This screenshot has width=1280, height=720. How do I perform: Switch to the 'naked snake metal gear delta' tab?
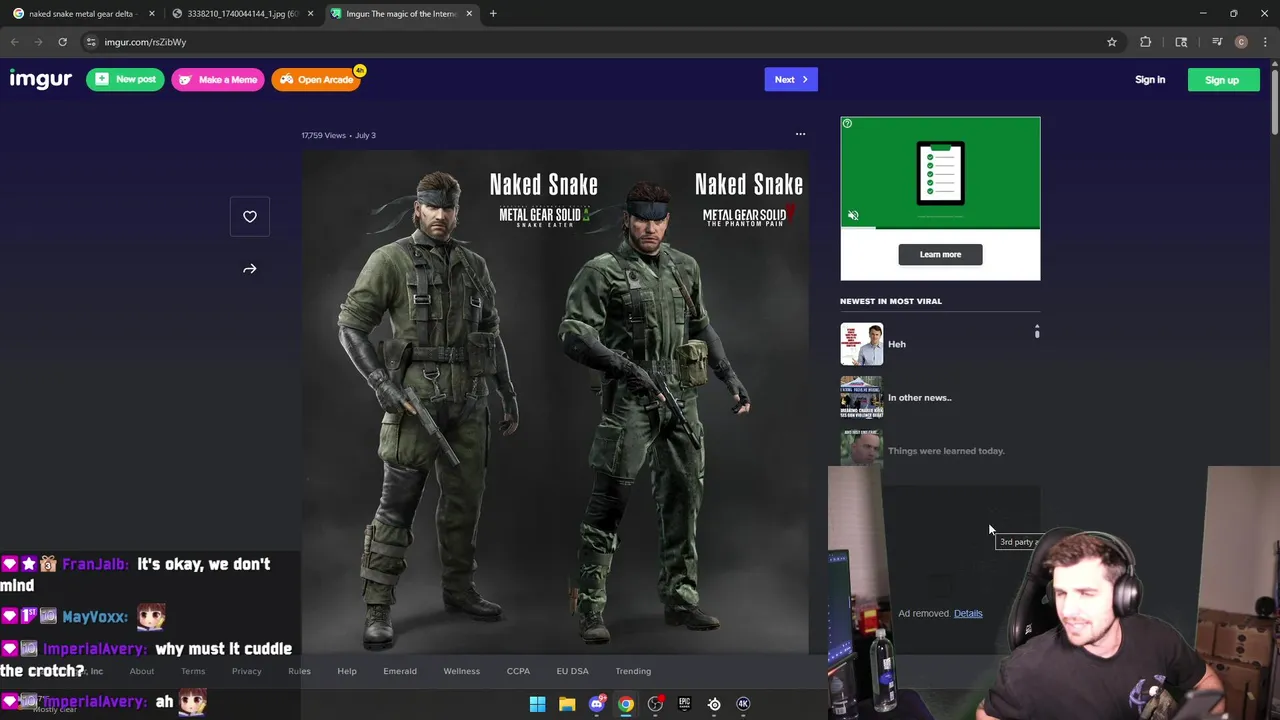coord(82,14)
